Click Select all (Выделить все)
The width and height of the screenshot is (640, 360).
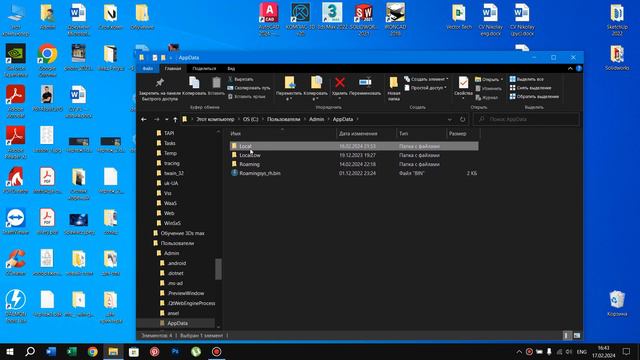pyautogui.click(x=527, y=79)
